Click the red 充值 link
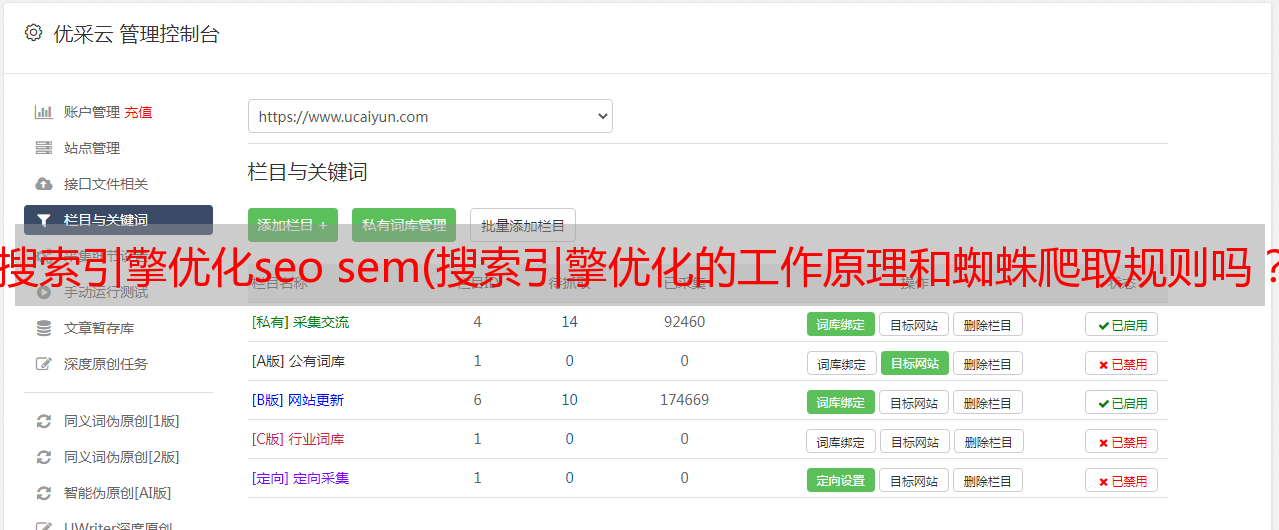The height and width of the screenshot is (530, 1279). [139, 112]
